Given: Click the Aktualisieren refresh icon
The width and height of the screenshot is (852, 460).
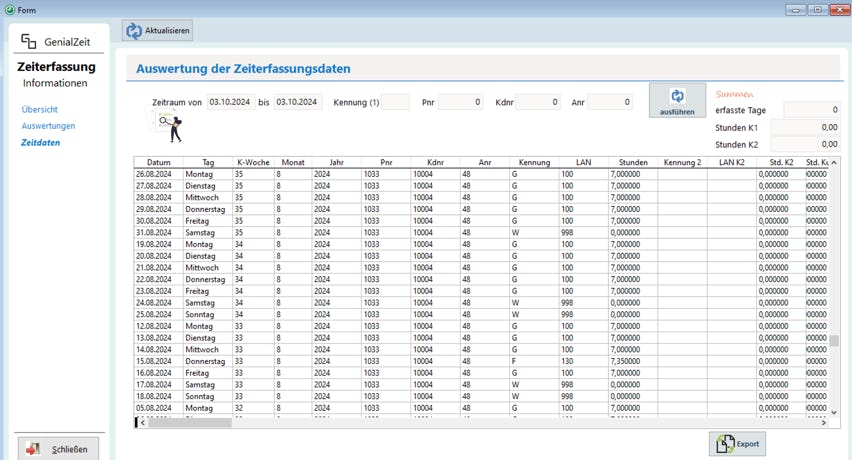Looking at the screenshot, I should [134, 31].
